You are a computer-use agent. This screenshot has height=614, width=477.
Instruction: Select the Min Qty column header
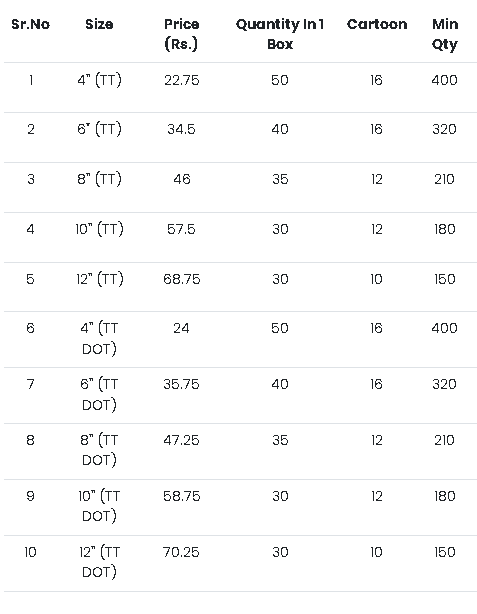(x=445, y=34)
